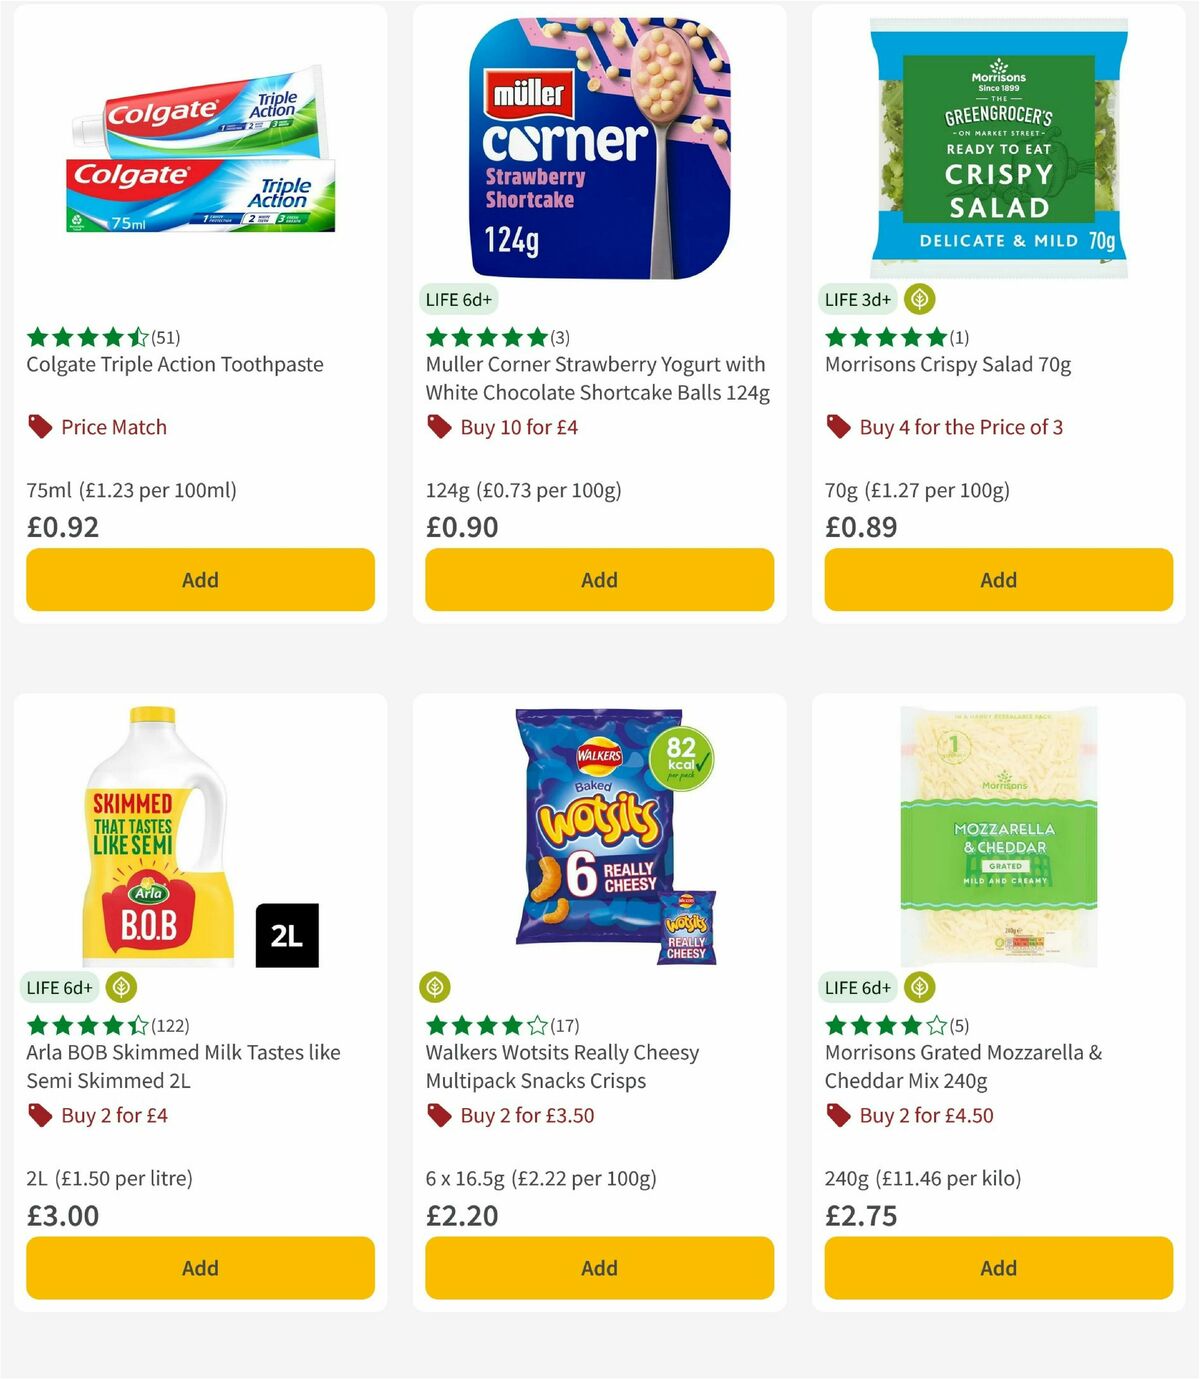1200x1379 pixels.
Task: Click the Price Match tag icon on Colgate
Action: (39, 426)
